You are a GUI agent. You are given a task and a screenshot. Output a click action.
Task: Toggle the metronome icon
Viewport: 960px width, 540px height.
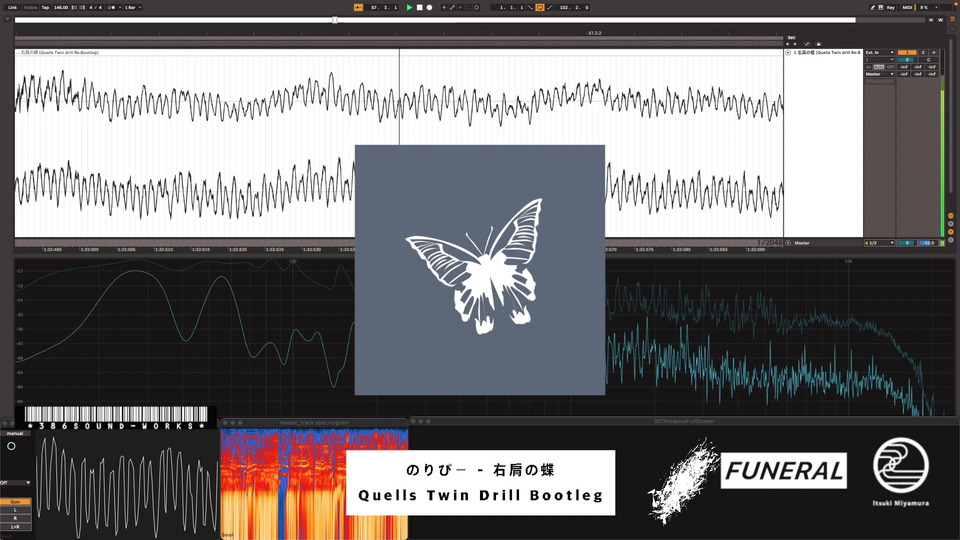(x=111, y=7)
